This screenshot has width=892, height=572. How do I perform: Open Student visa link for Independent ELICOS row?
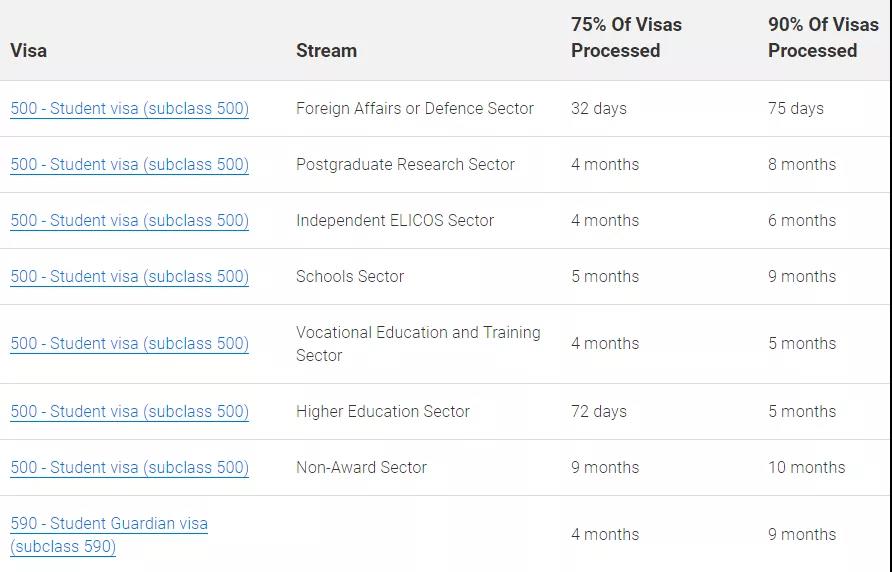point(130,220)
